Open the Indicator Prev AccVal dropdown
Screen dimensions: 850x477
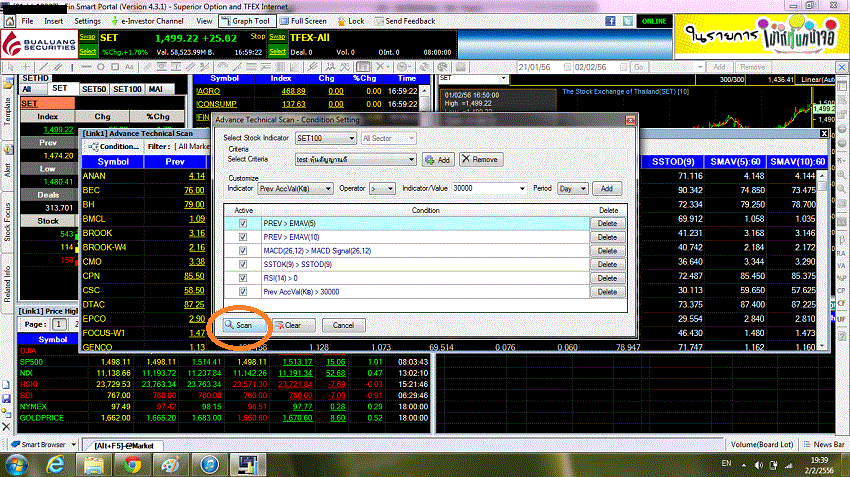coord(295,188)
